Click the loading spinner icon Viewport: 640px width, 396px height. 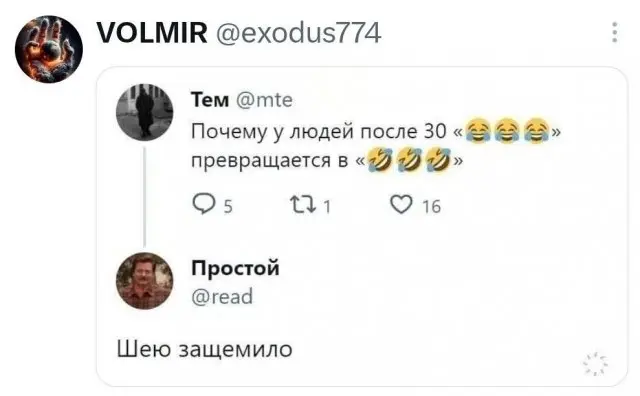pyautogui.click(x=595, y=363)
